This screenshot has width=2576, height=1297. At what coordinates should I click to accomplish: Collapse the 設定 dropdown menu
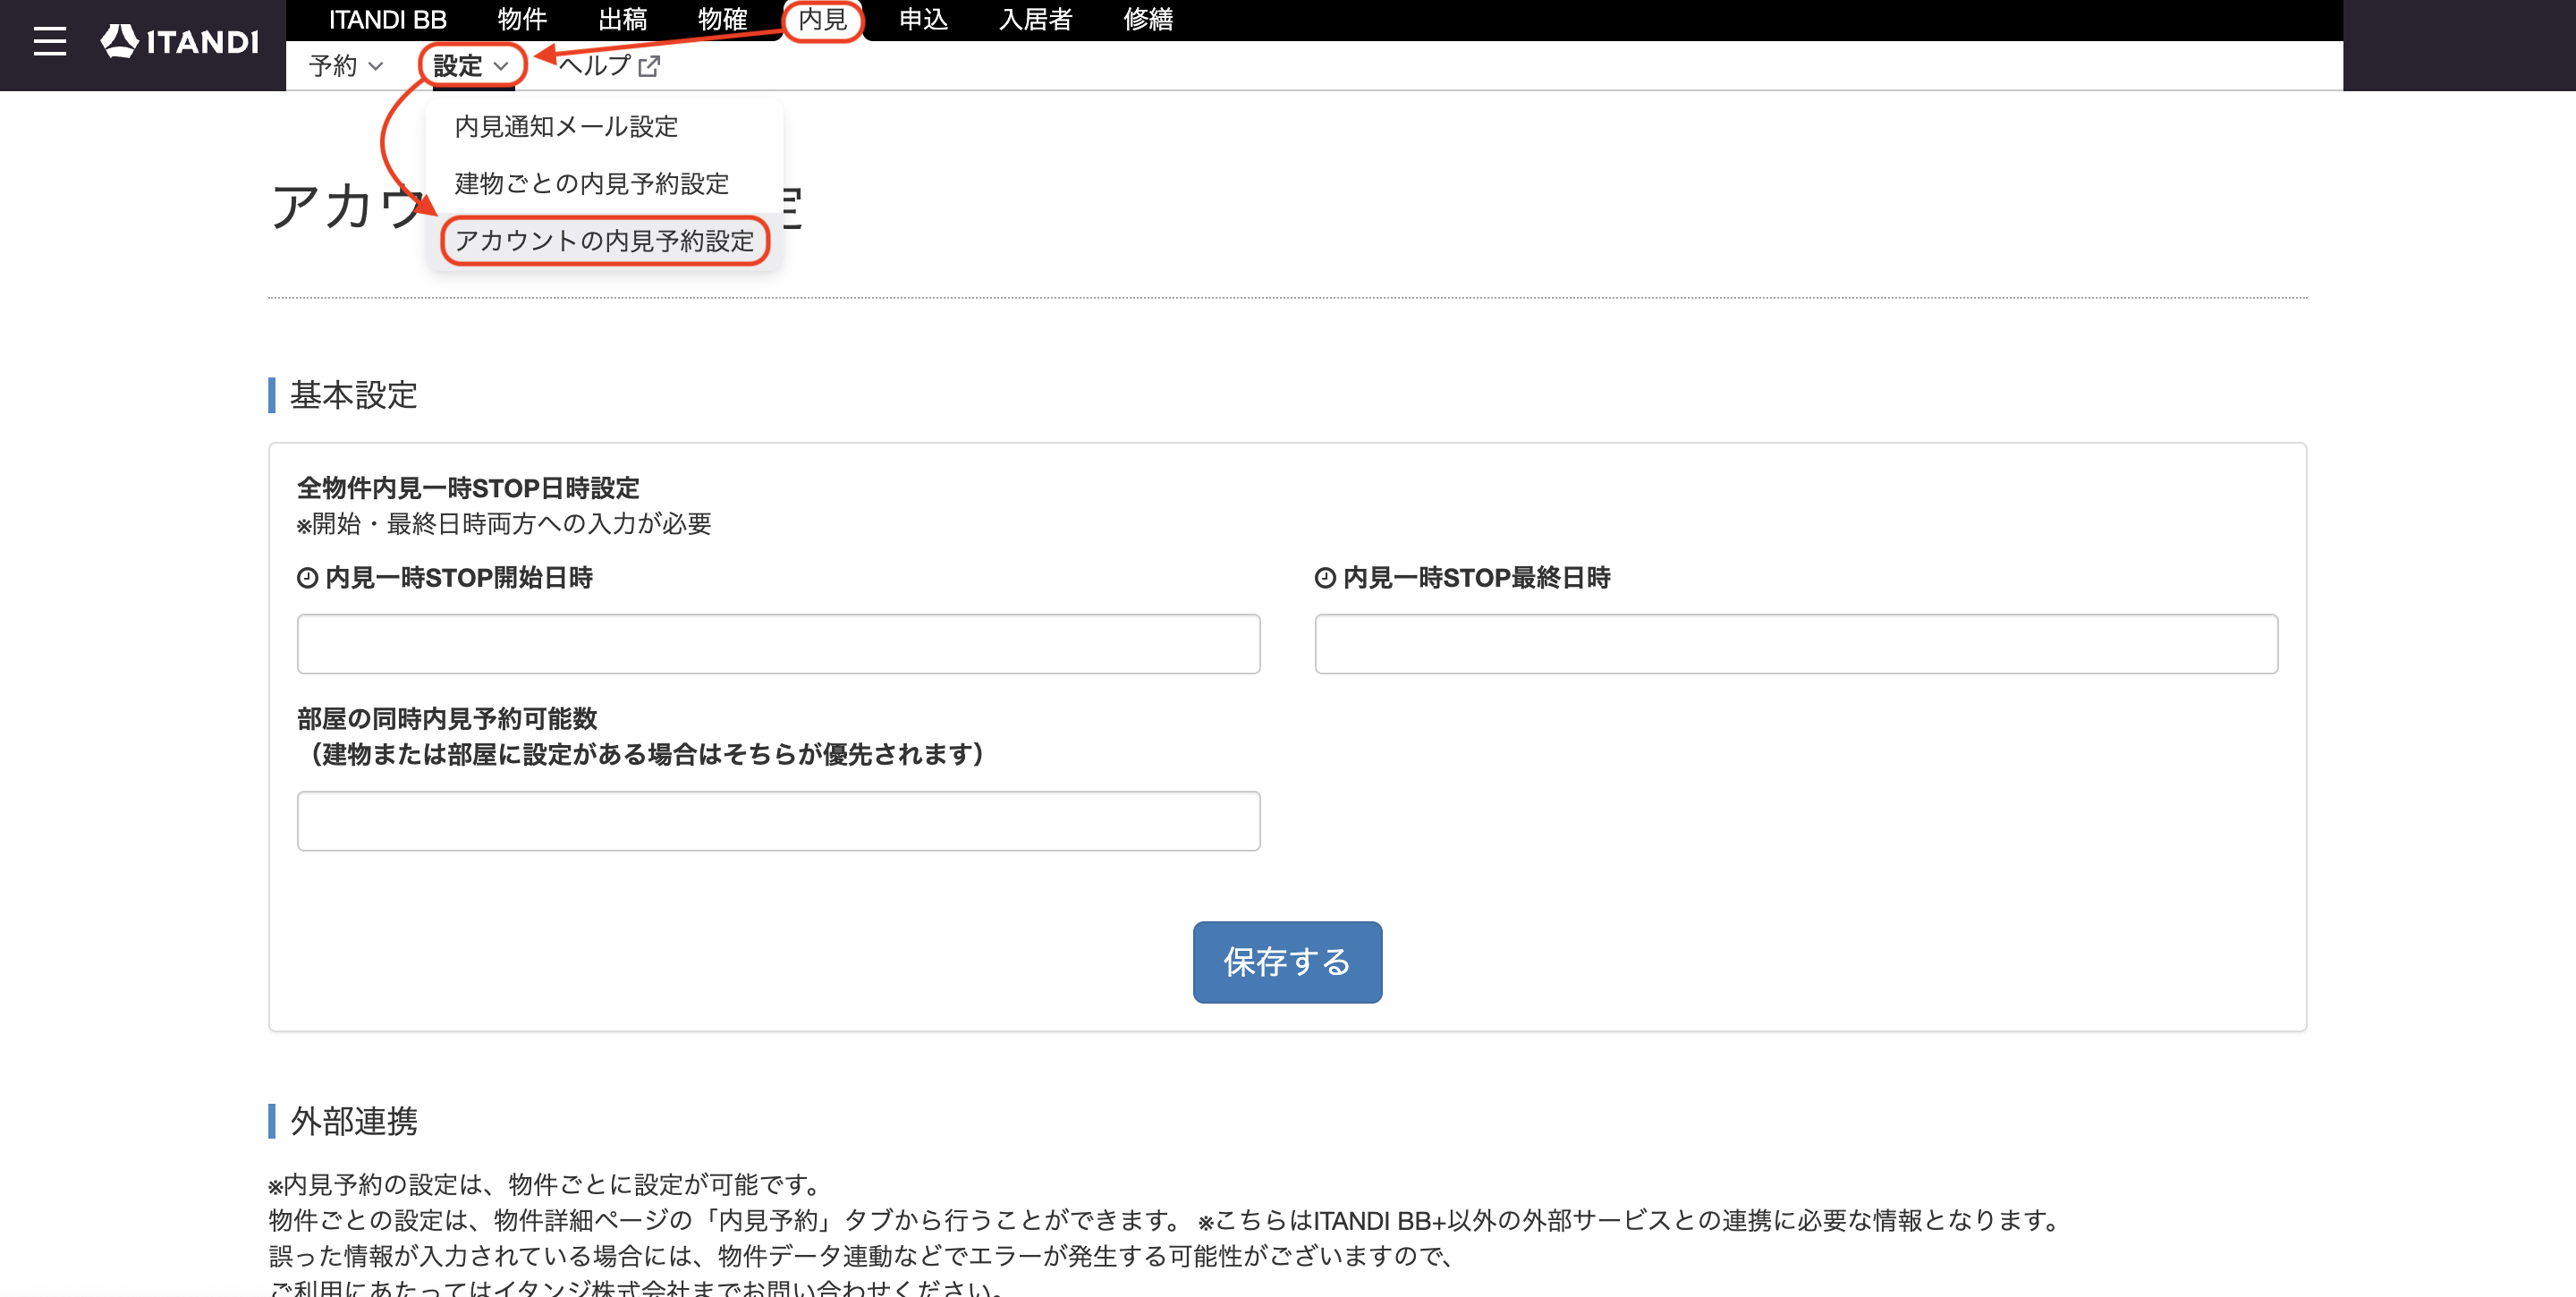point(472,66)
